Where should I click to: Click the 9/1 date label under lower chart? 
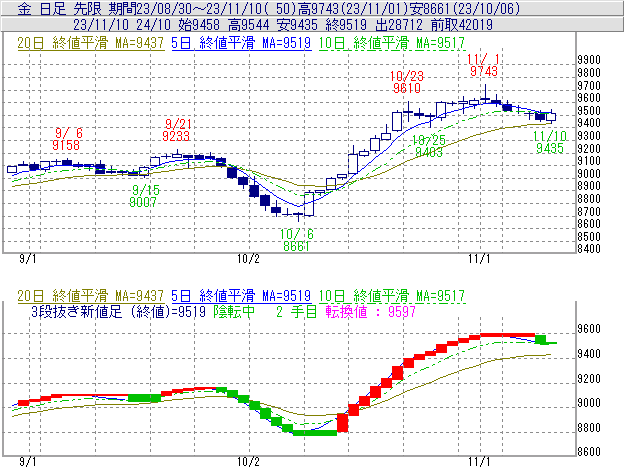[27, 462]
